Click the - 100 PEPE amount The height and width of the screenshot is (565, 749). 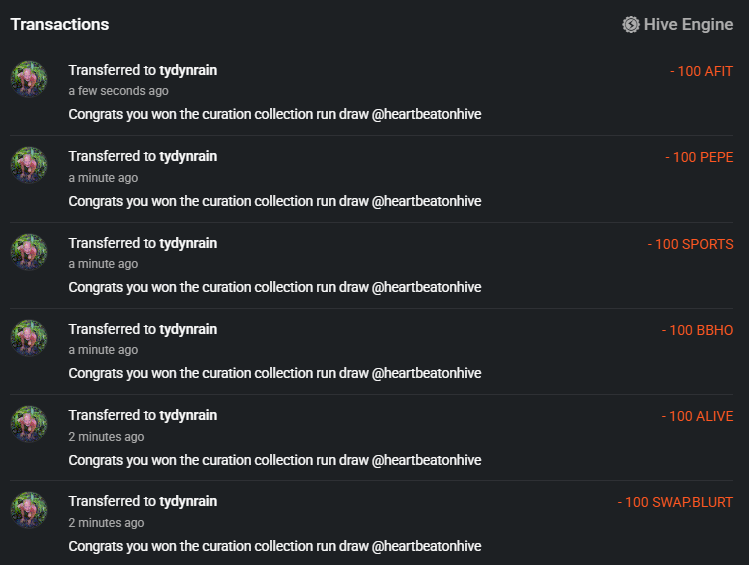point(699,157)
